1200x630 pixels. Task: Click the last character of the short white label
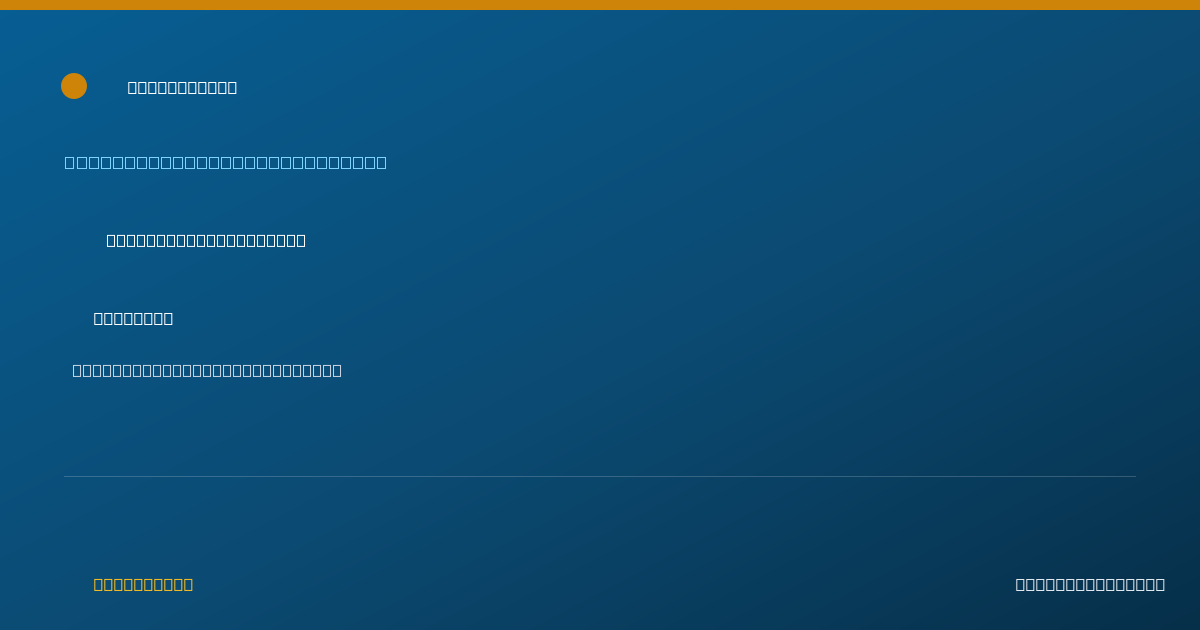pos(168,318)
